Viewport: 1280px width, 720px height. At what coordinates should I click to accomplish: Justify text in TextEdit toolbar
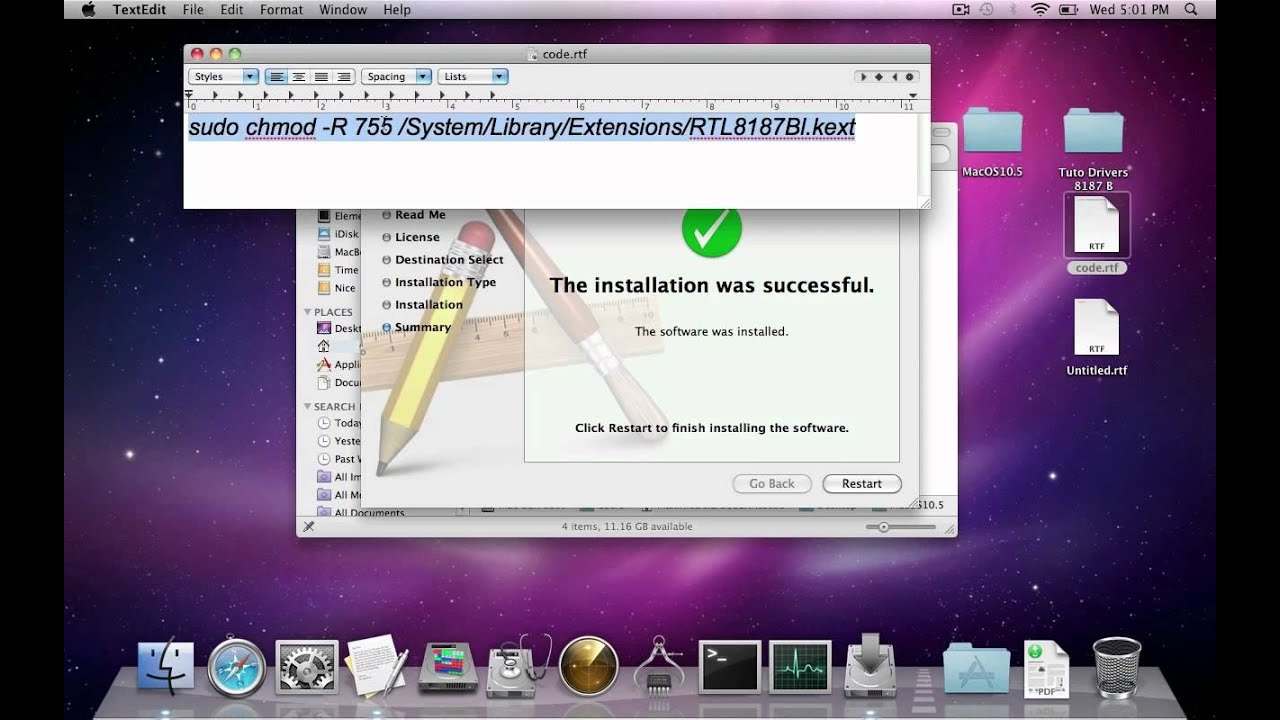click(x=321, y=76)
